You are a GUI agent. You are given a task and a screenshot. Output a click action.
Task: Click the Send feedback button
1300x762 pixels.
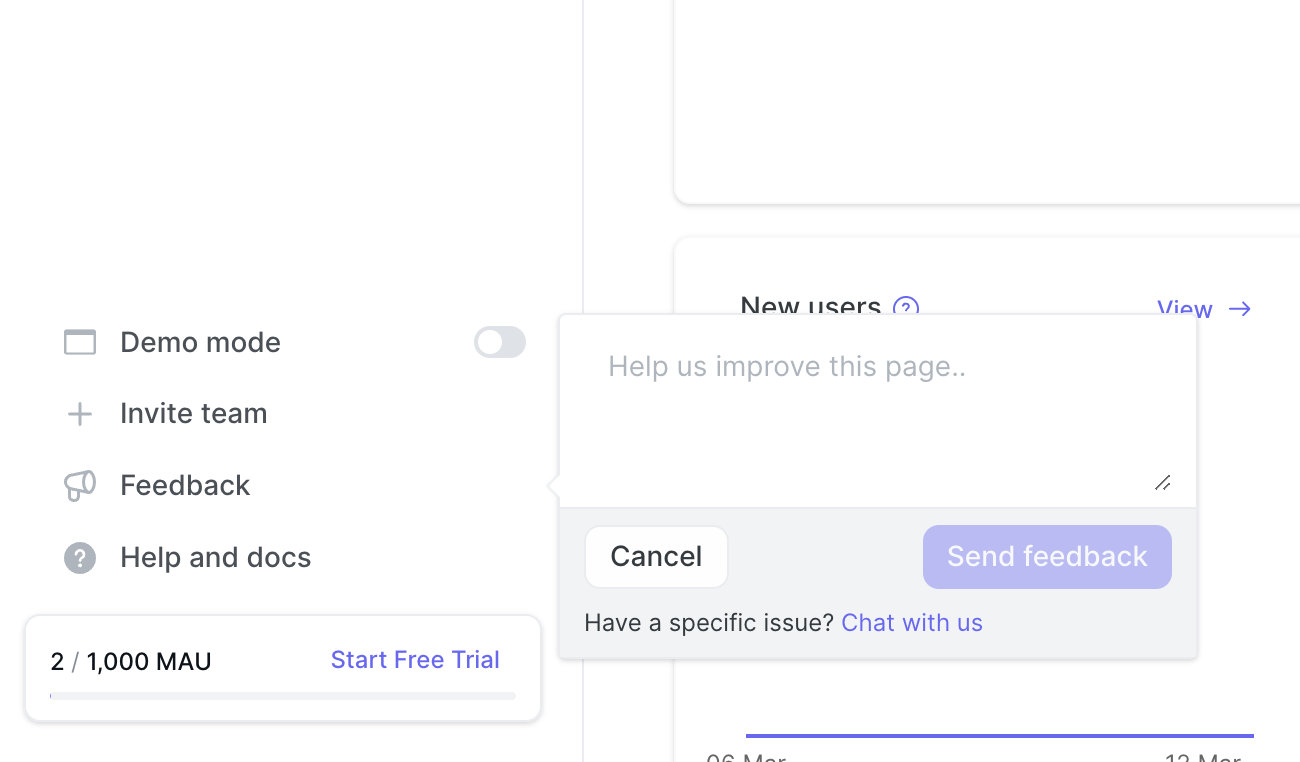click(1047, 557)
